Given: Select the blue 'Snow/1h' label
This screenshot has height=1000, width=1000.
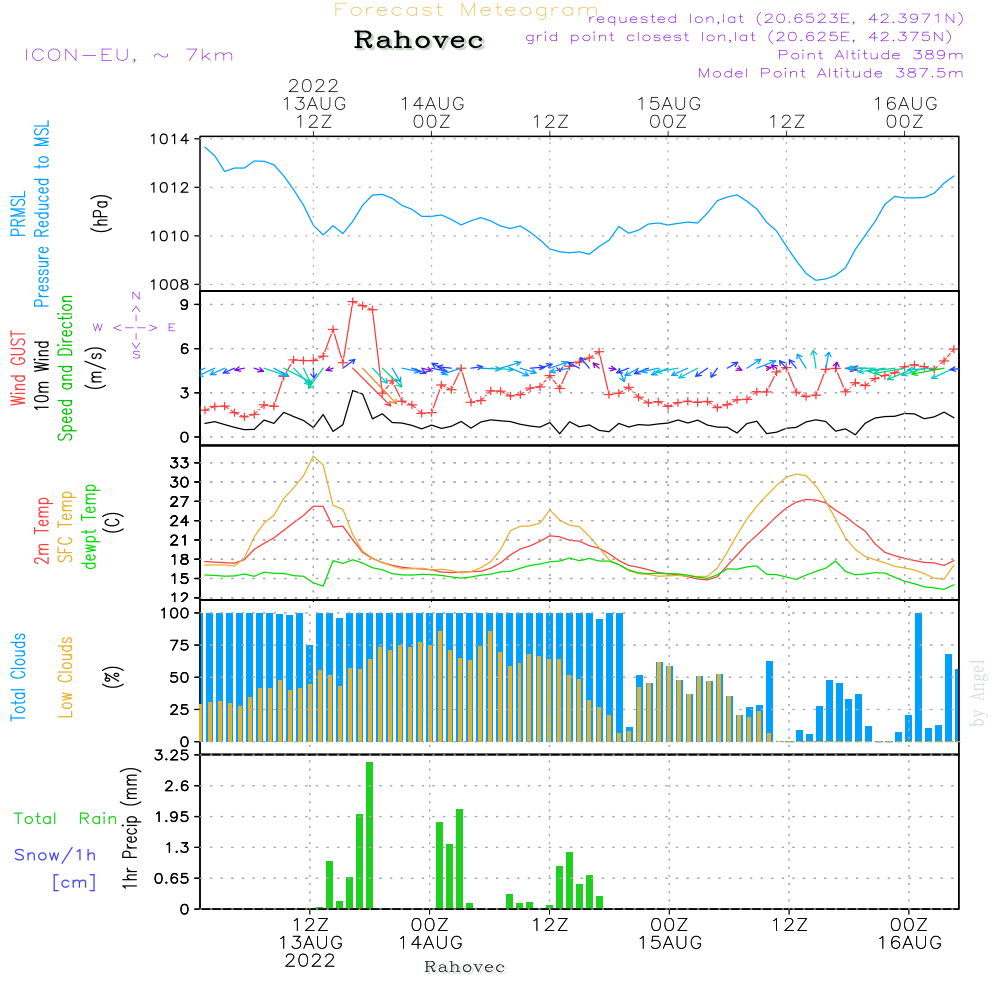Looking at the screenshot, I should point(55,855).
